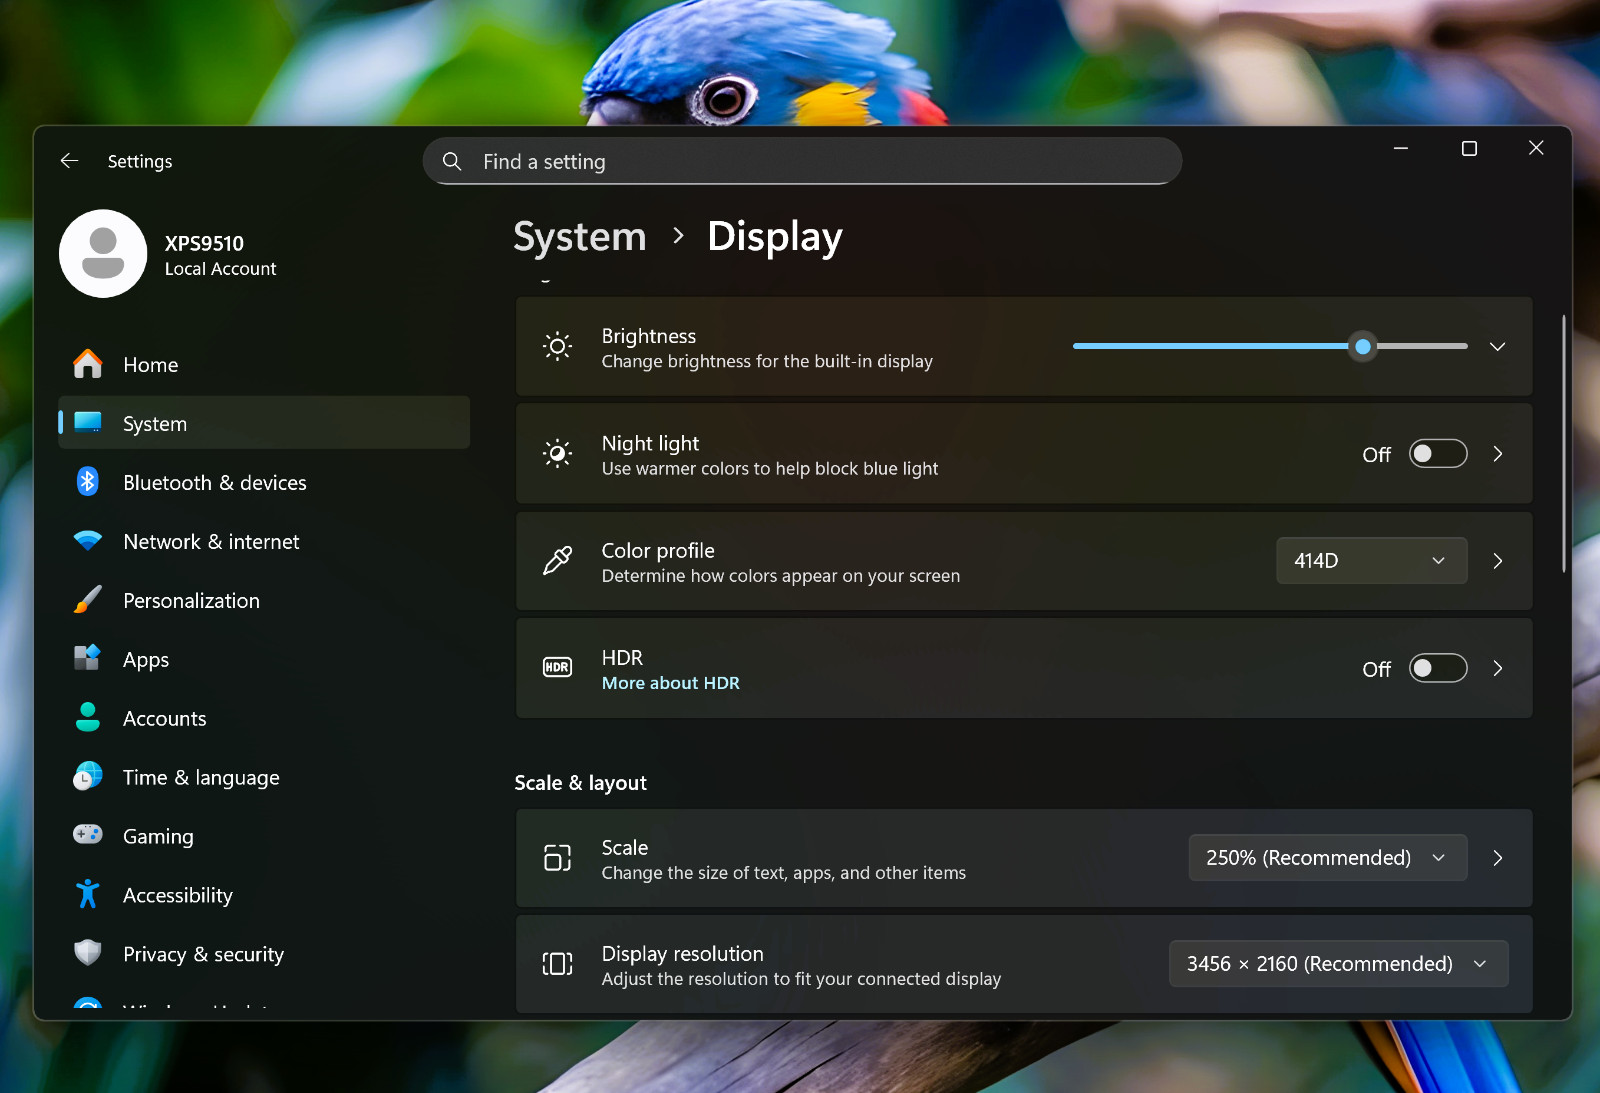Click the user avatar picture
This screenshot has width=1600, height=1093.
(x=103, y=253)
